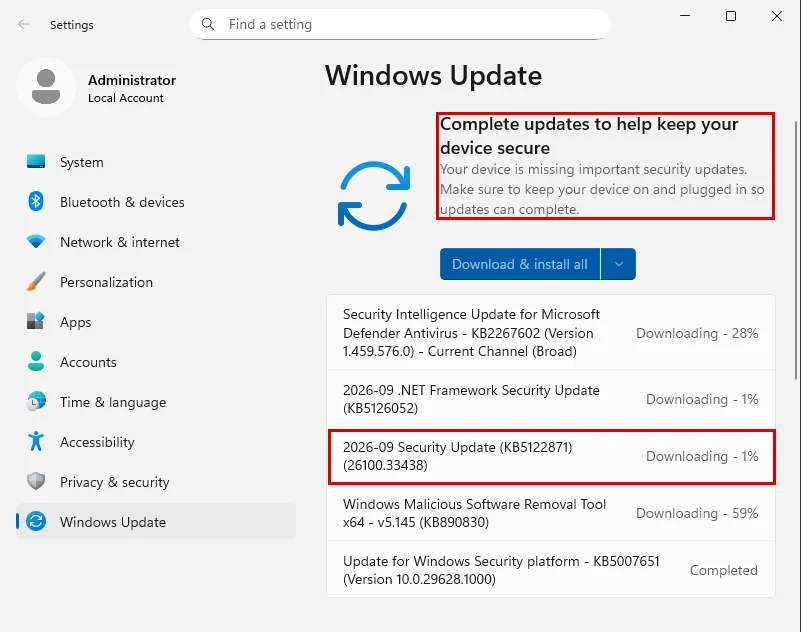The width and height of the screenshot is (801, 632).
Task: Select the 2026-09 Security Update KB5122871 row
Action: tap(551, 456)
